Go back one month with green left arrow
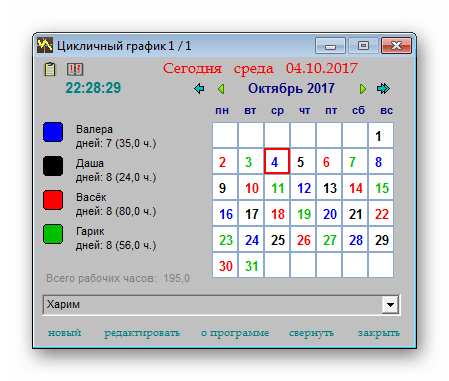The width and height of the screenshot is (449, 381). (x=221, y=89)
